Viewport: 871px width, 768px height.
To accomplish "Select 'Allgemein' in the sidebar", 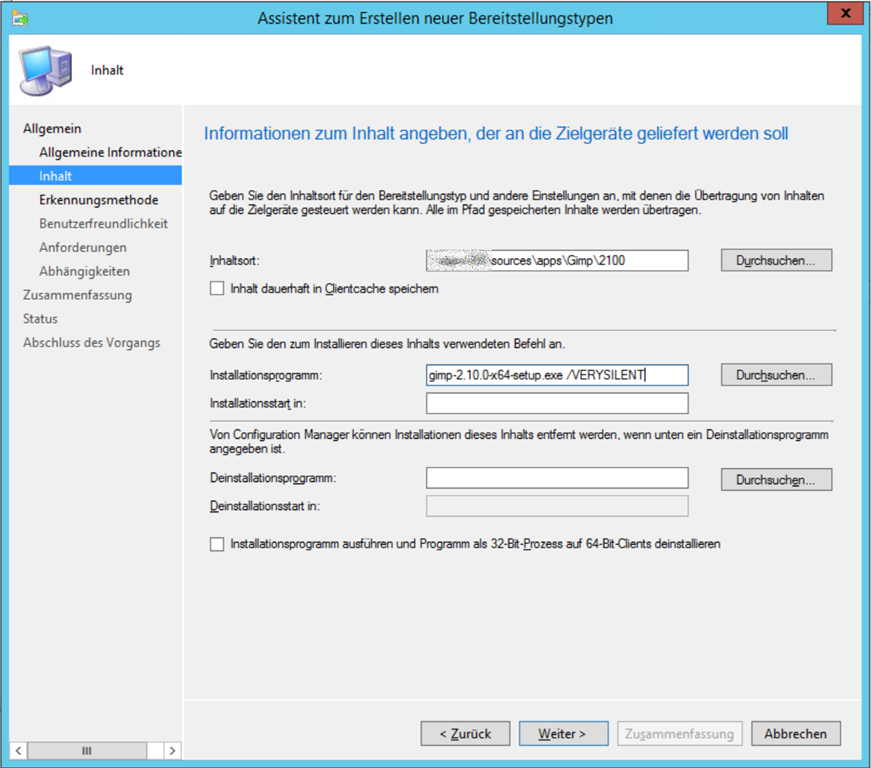I will pos(52,128).
